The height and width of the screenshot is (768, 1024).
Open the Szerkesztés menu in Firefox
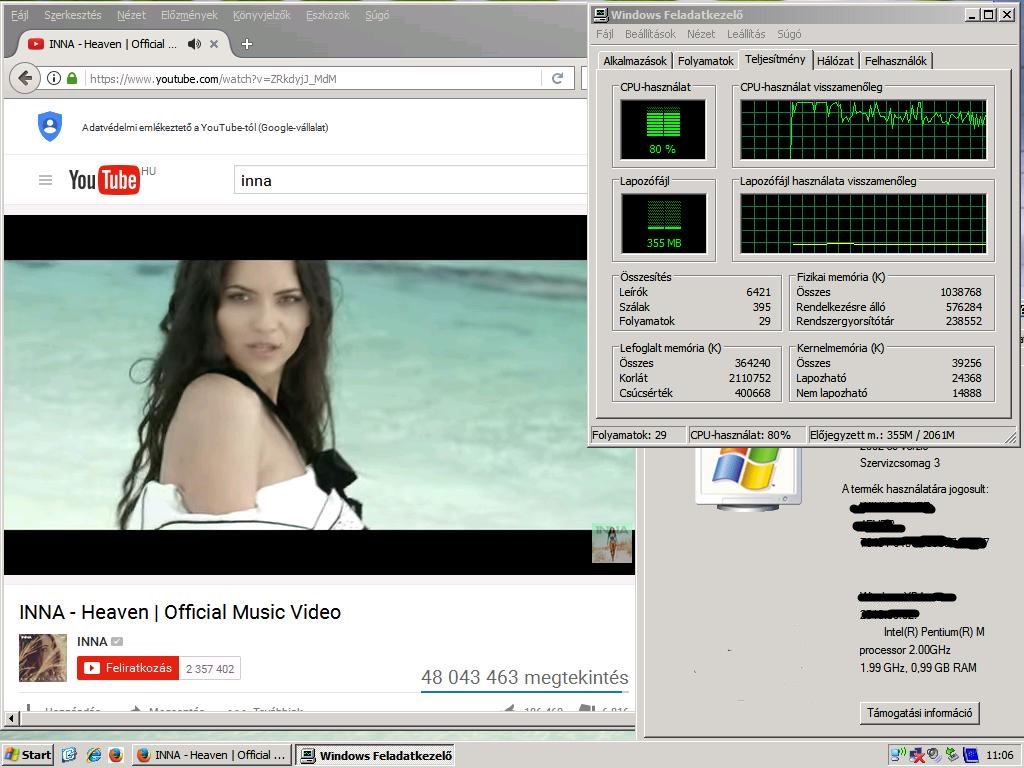[x=72, y=14]
